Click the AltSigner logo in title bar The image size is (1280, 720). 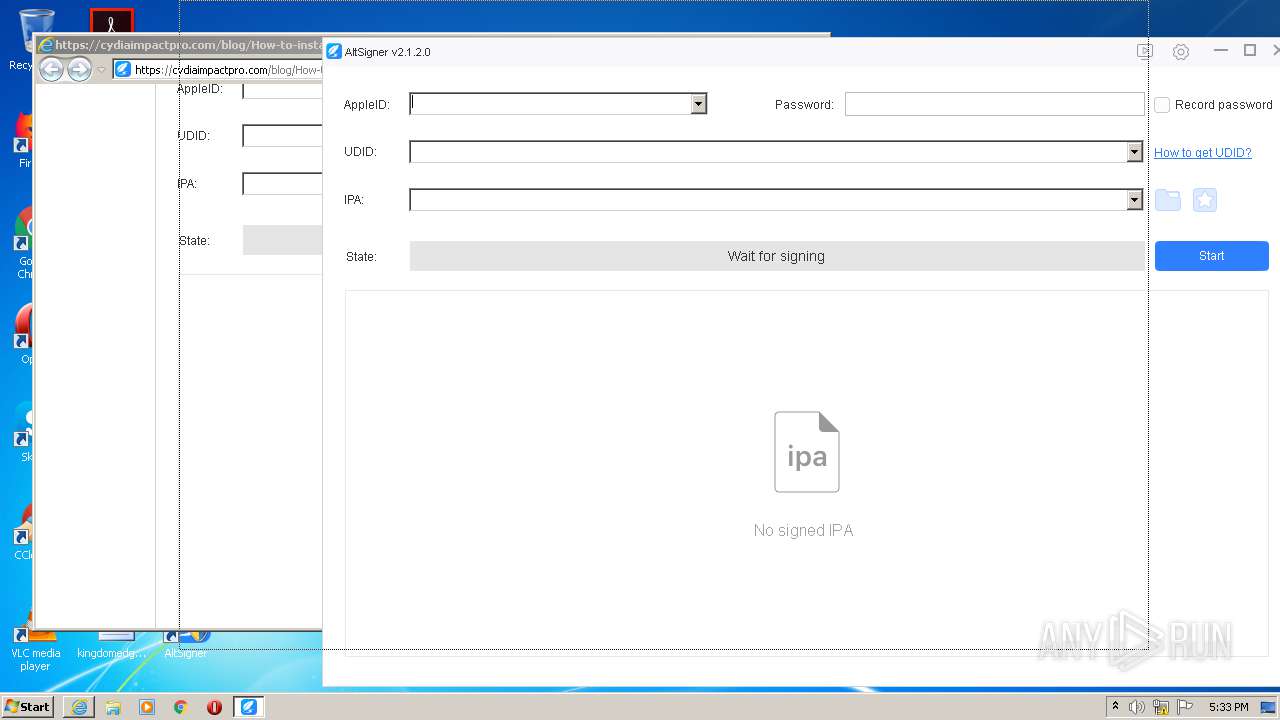click(334, 52)
